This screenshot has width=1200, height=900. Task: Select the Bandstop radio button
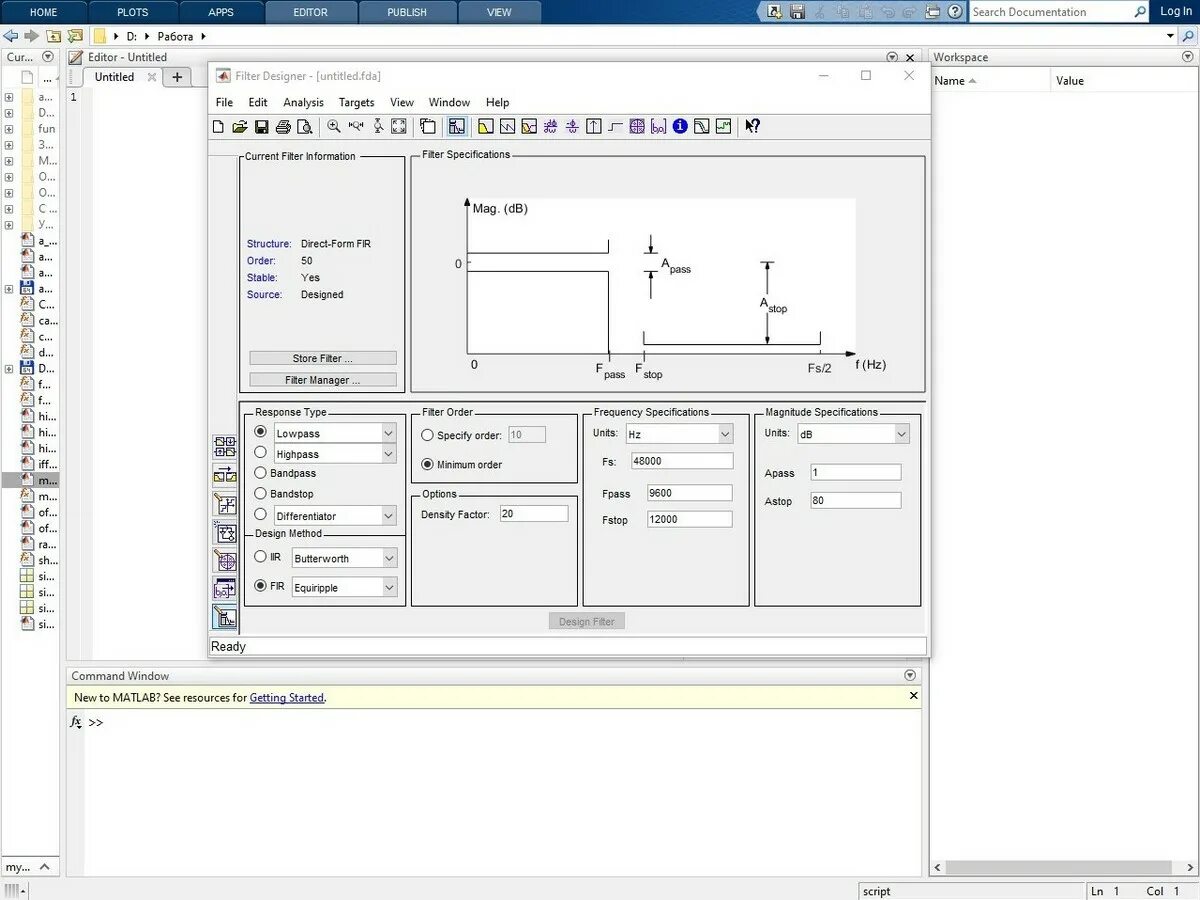point(261,493)
